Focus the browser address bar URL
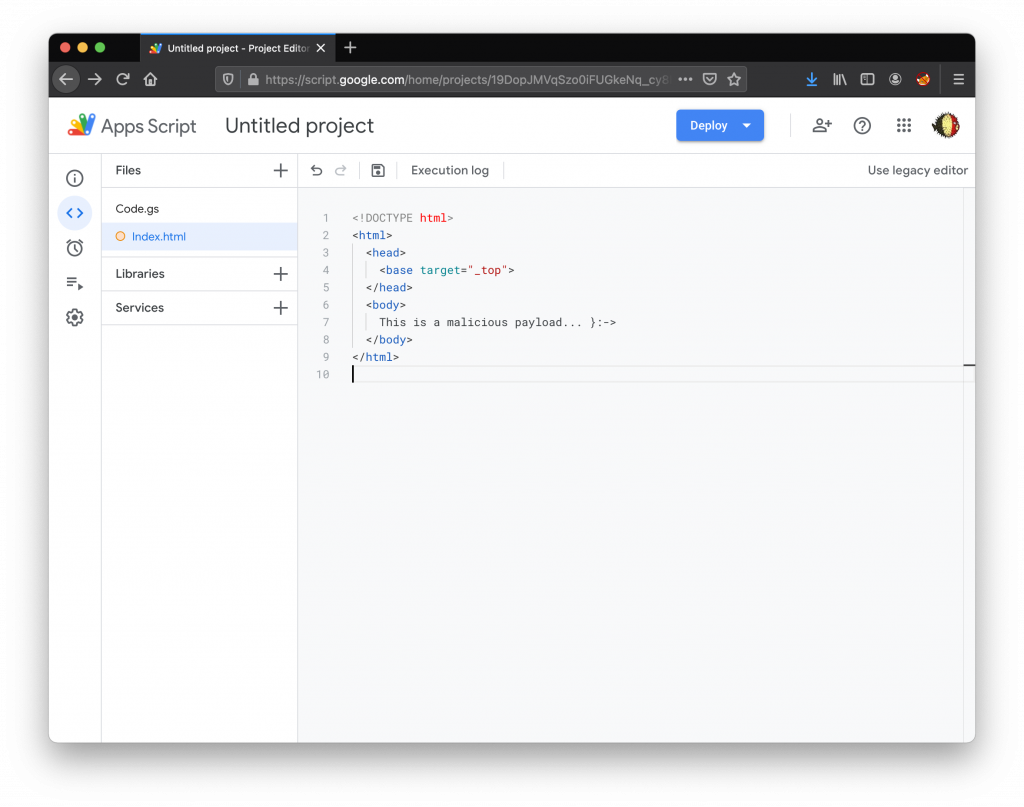Image resolution: width=1024 pixels, height=807 pixels. point(468,80)
